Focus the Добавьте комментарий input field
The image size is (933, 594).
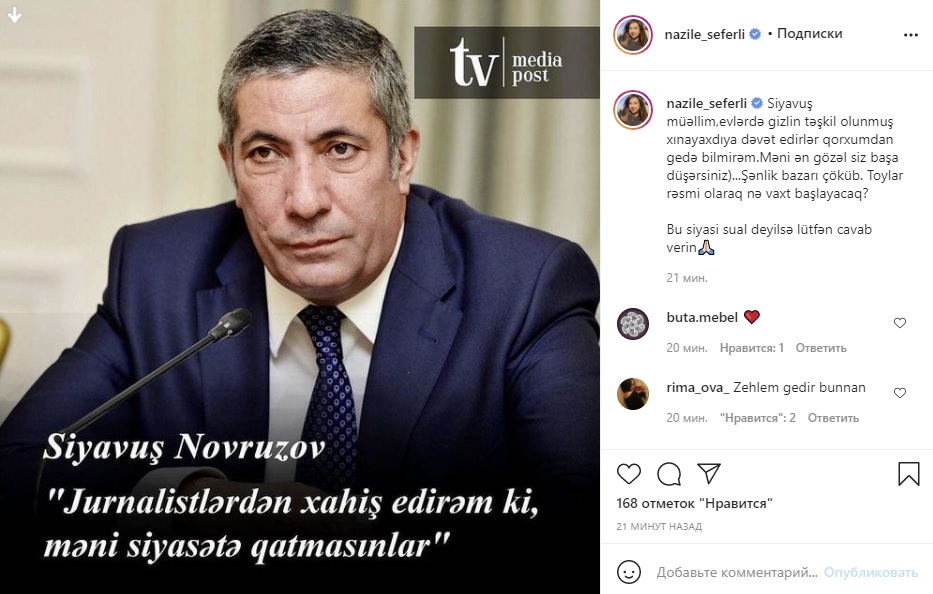pos(737,573)
